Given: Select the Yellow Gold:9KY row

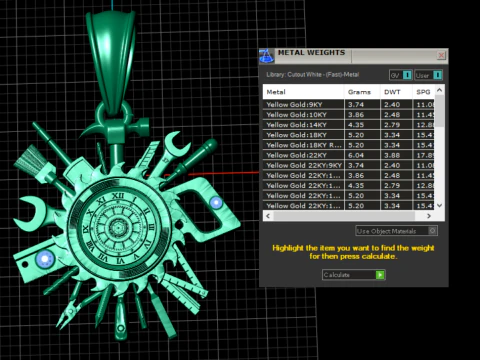Looking at the screenshot, I should [x=348, y=104].
